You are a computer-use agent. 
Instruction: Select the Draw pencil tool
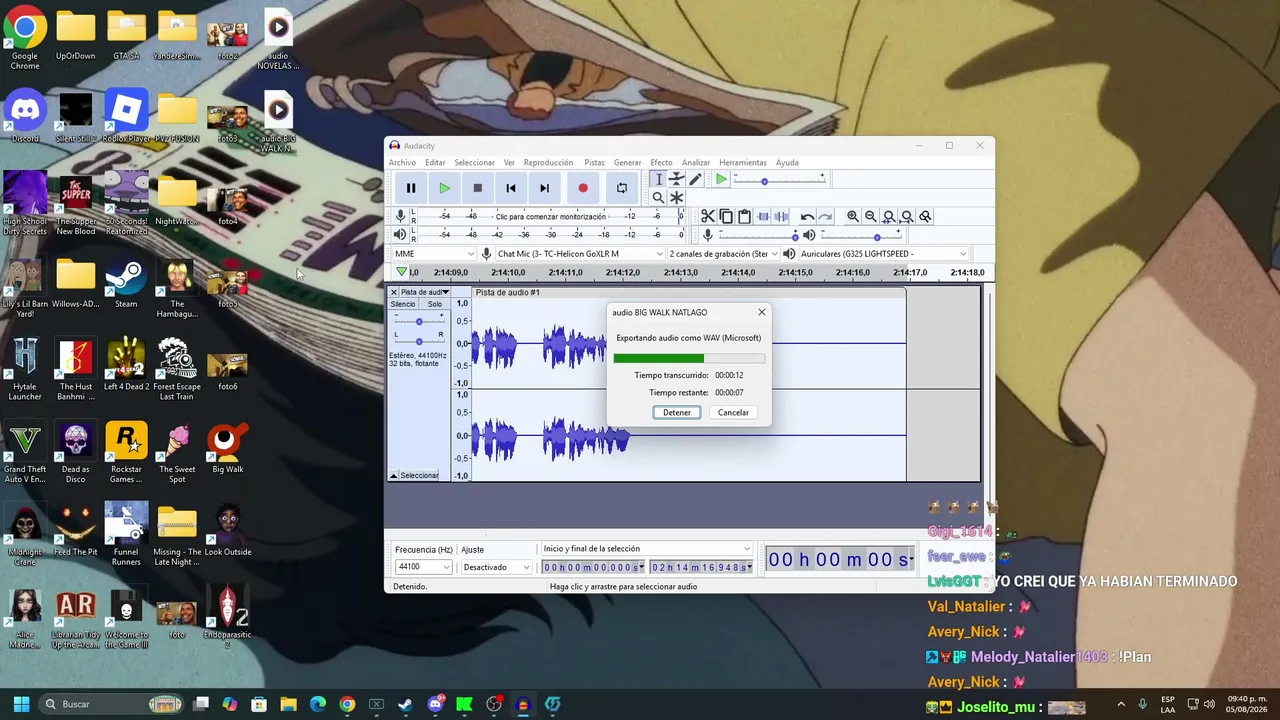[695, 179]
